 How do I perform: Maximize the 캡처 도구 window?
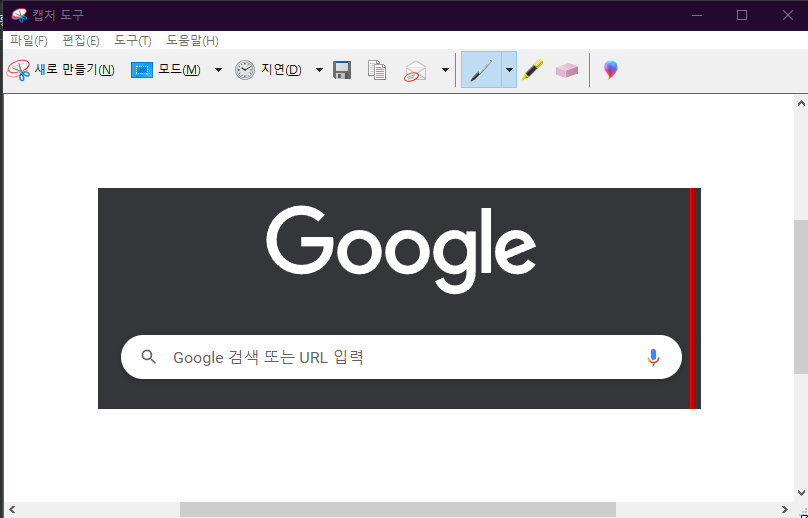point(742,15)
